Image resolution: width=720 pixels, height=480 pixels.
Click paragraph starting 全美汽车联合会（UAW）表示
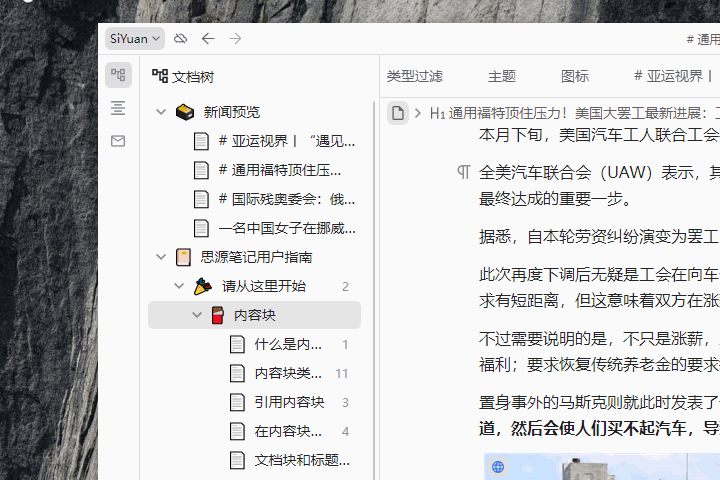[599, 186]
